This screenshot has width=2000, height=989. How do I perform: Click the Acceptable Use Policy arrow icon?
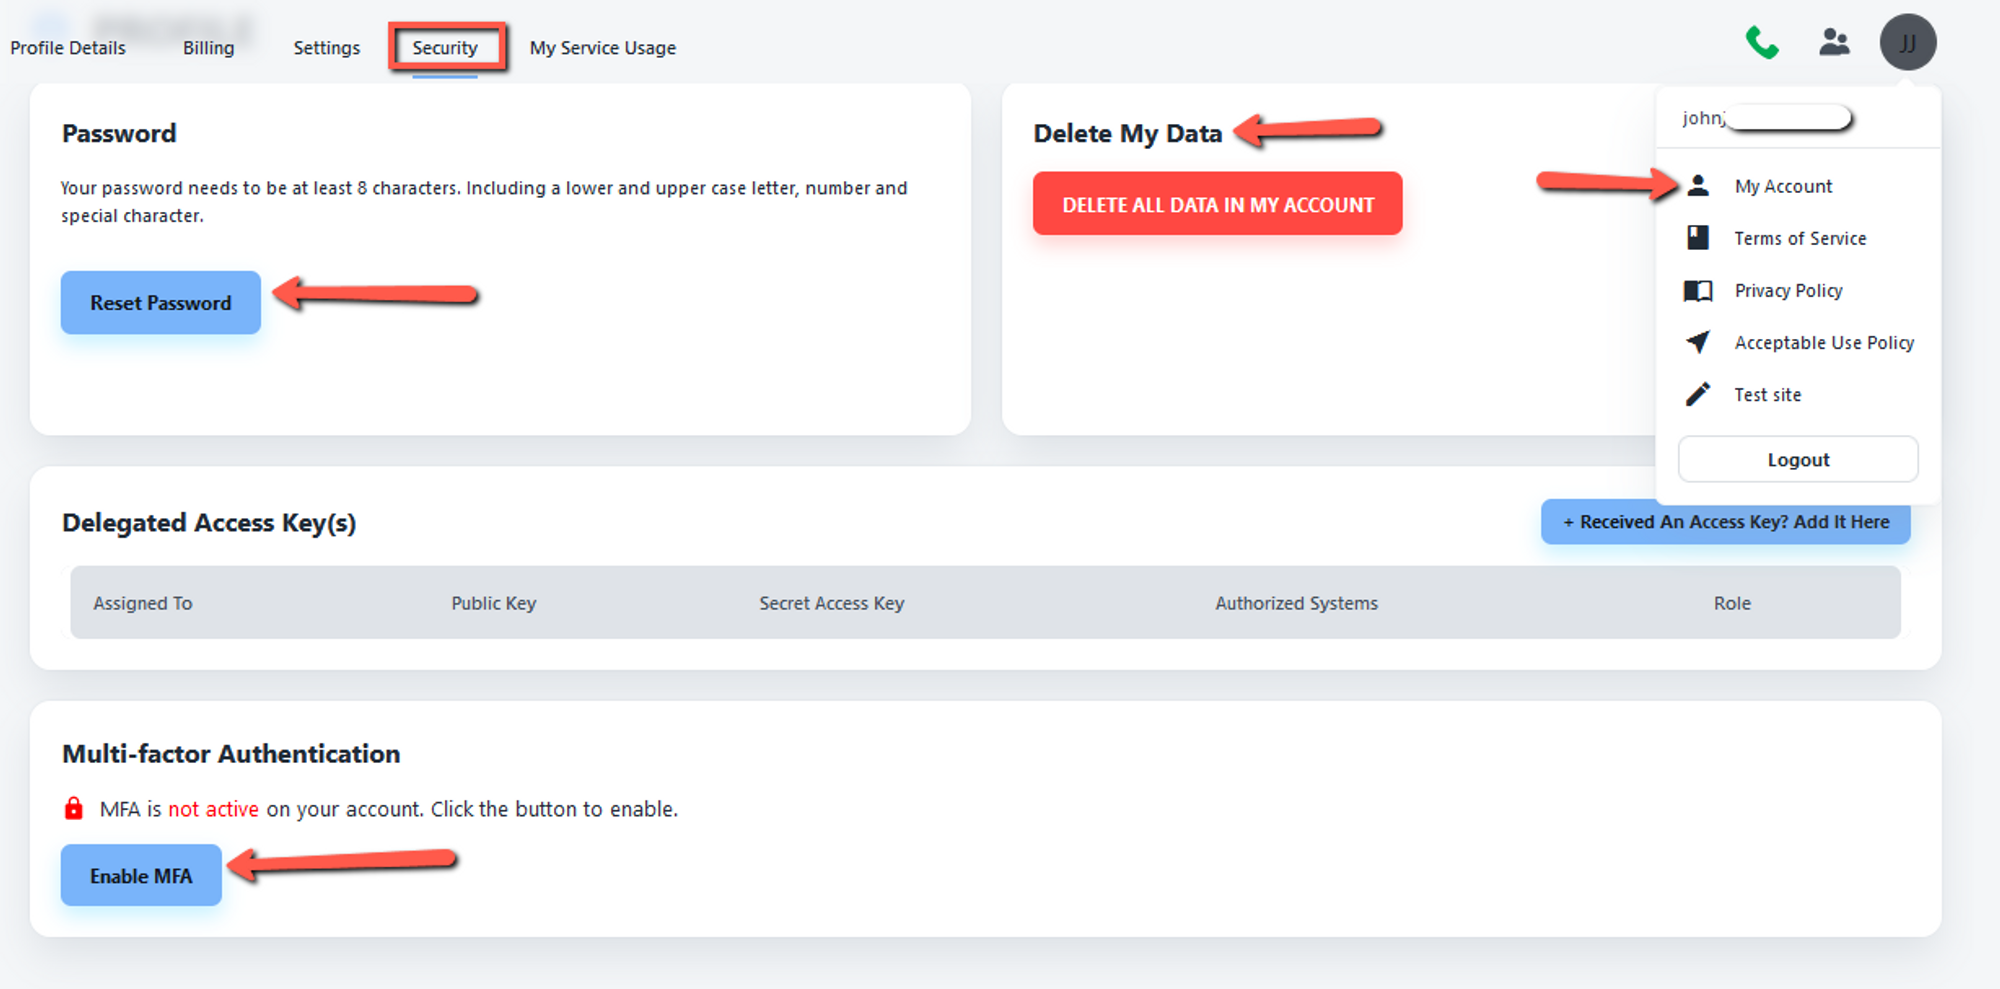click(1698, 342)
